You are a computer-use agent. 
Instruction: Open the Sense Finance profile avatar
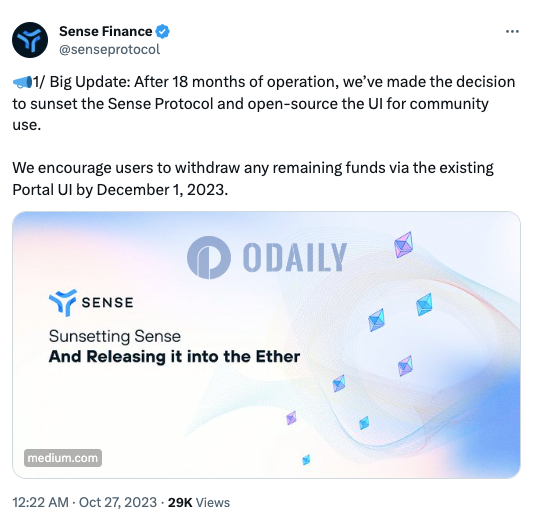[x=30, y=40]
